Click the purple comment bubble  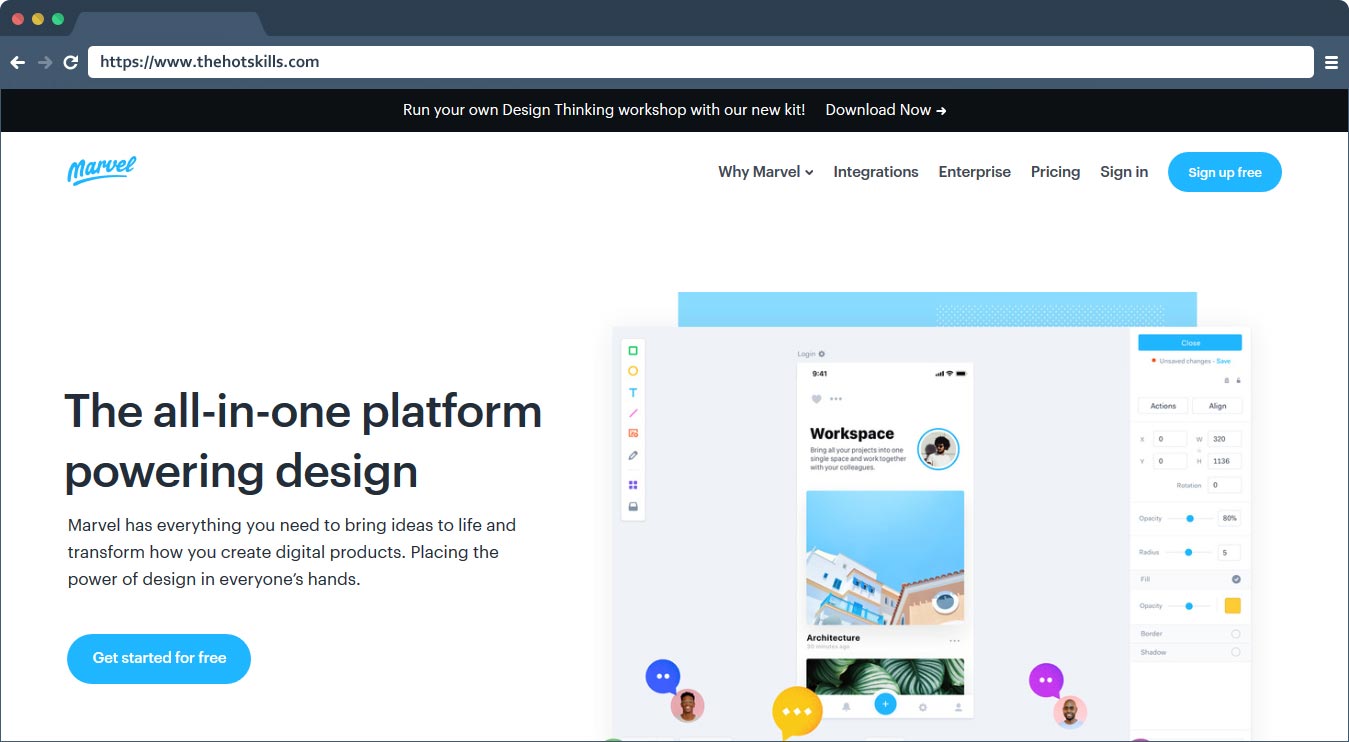(x=1046, y=681)
